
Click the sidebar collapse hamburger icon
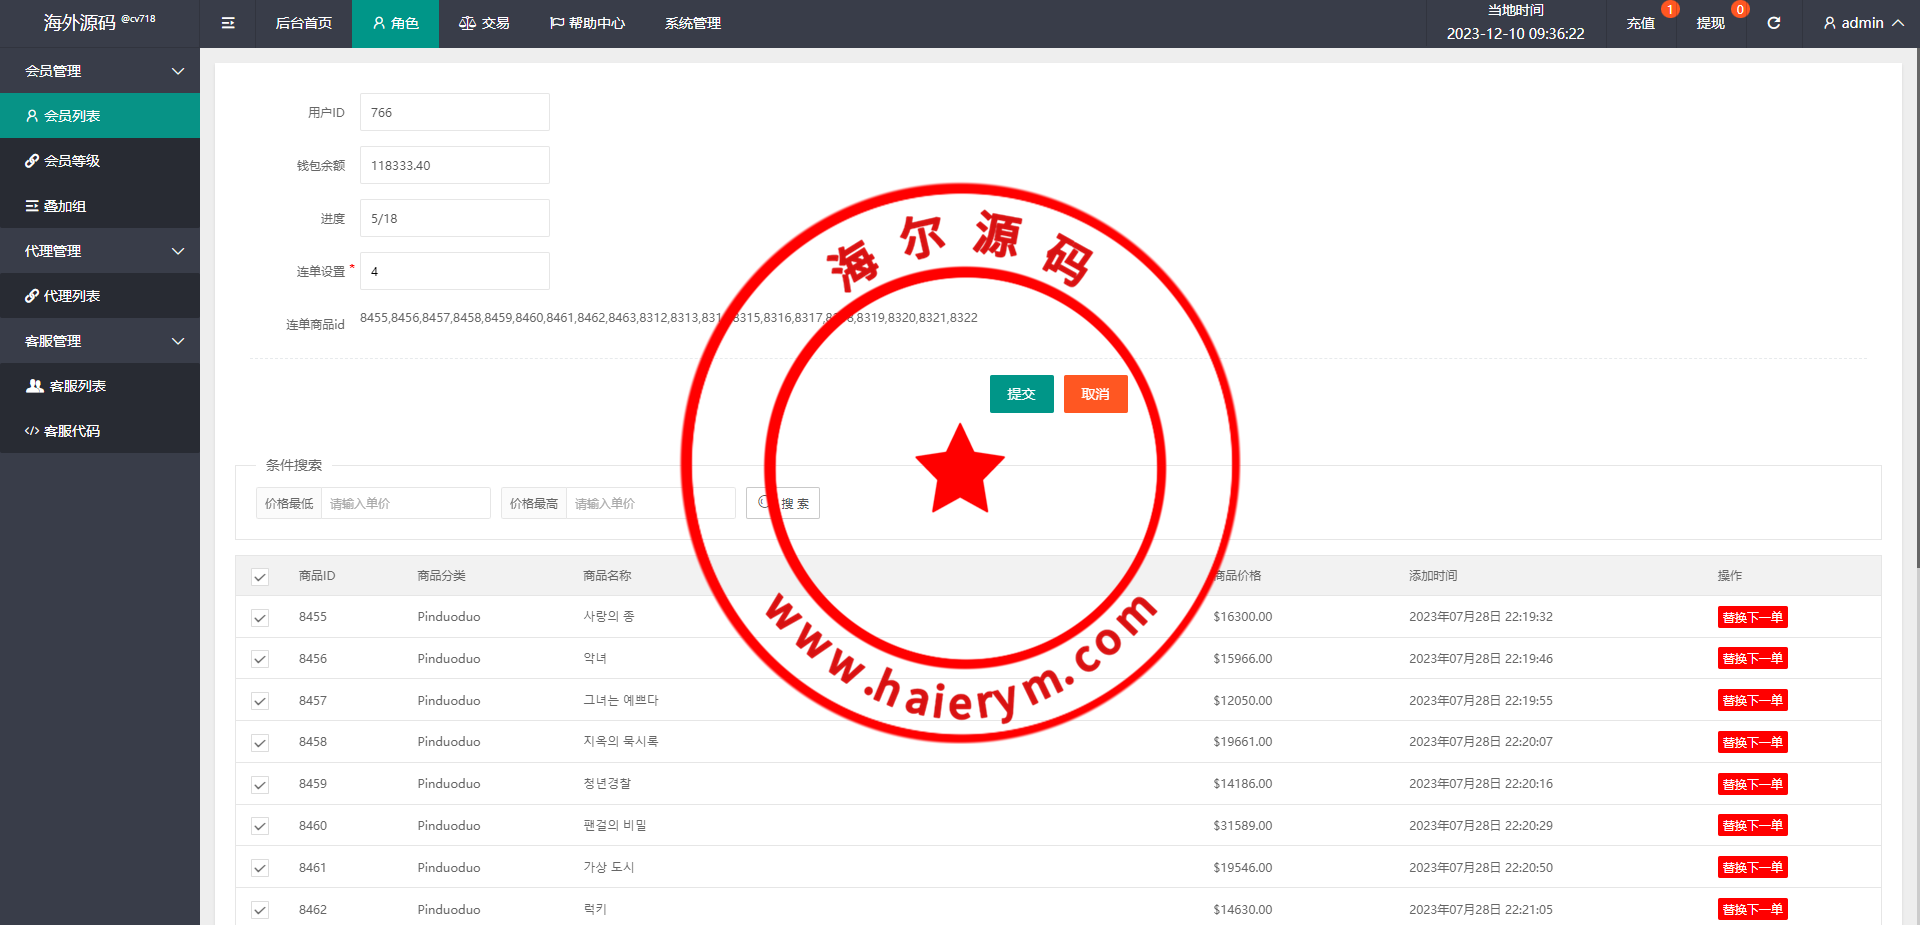point(228,23)
